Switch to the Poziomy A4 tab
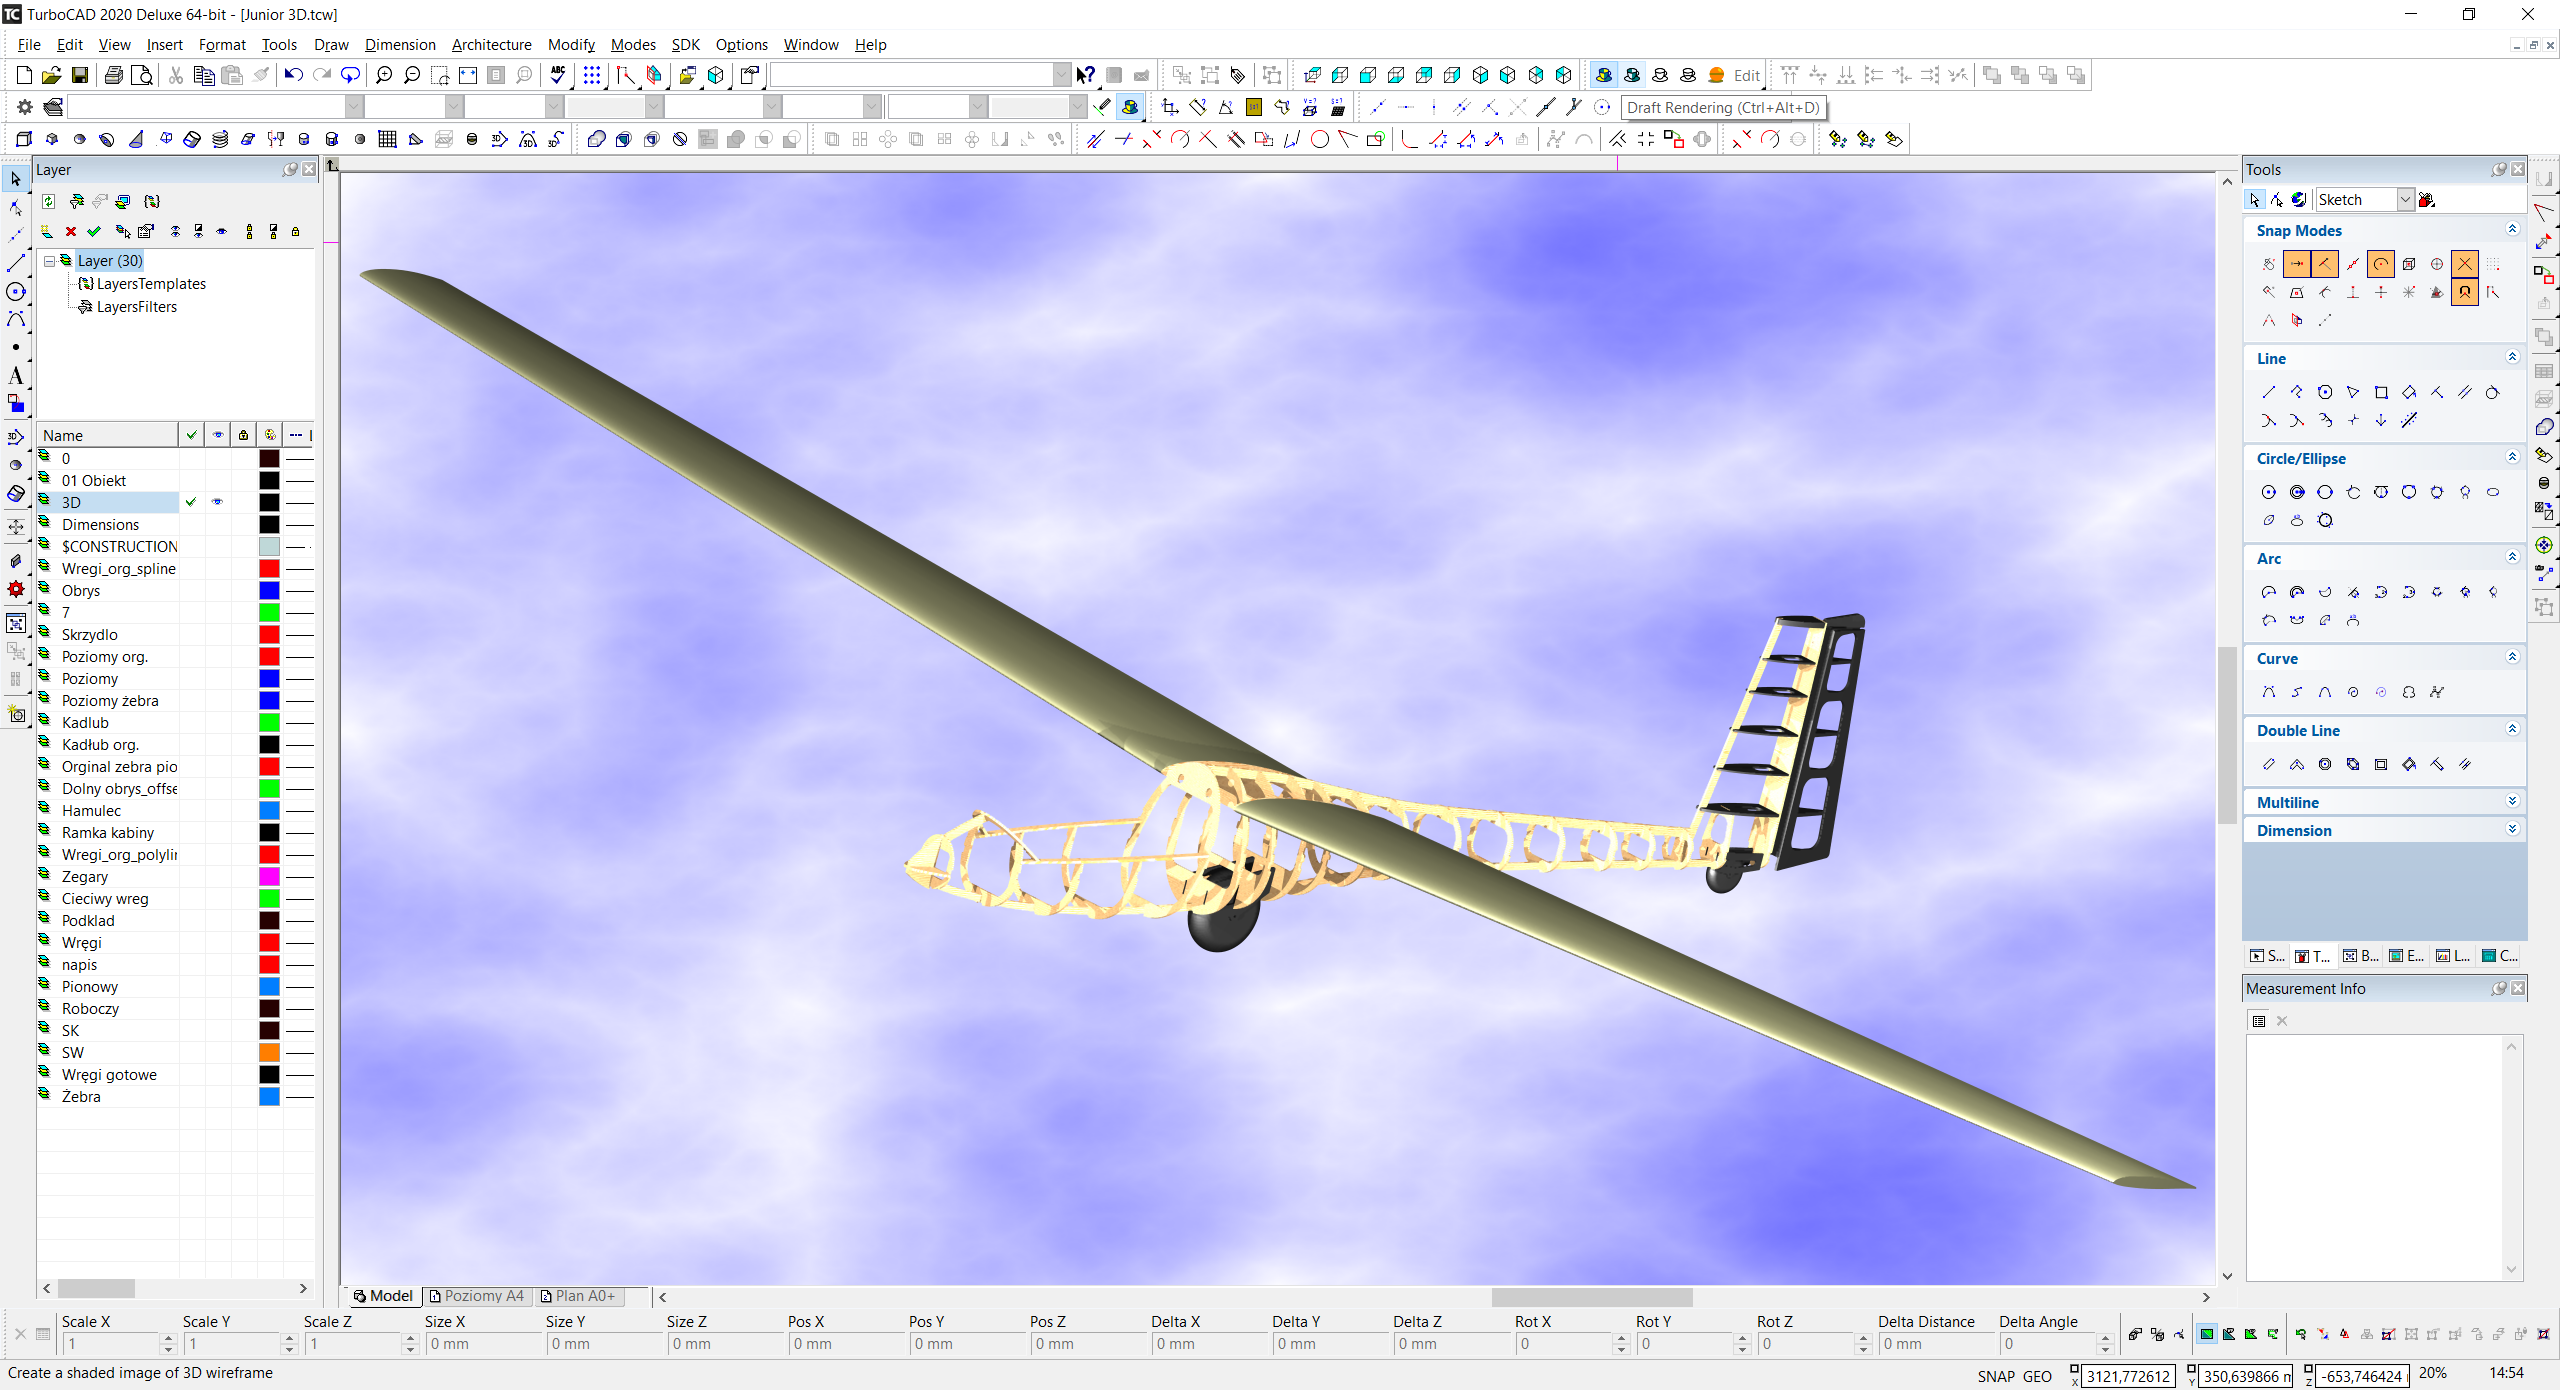Image resolution: width=2560 pixels, height=1390 pixels. click(x=477, y=1296)
